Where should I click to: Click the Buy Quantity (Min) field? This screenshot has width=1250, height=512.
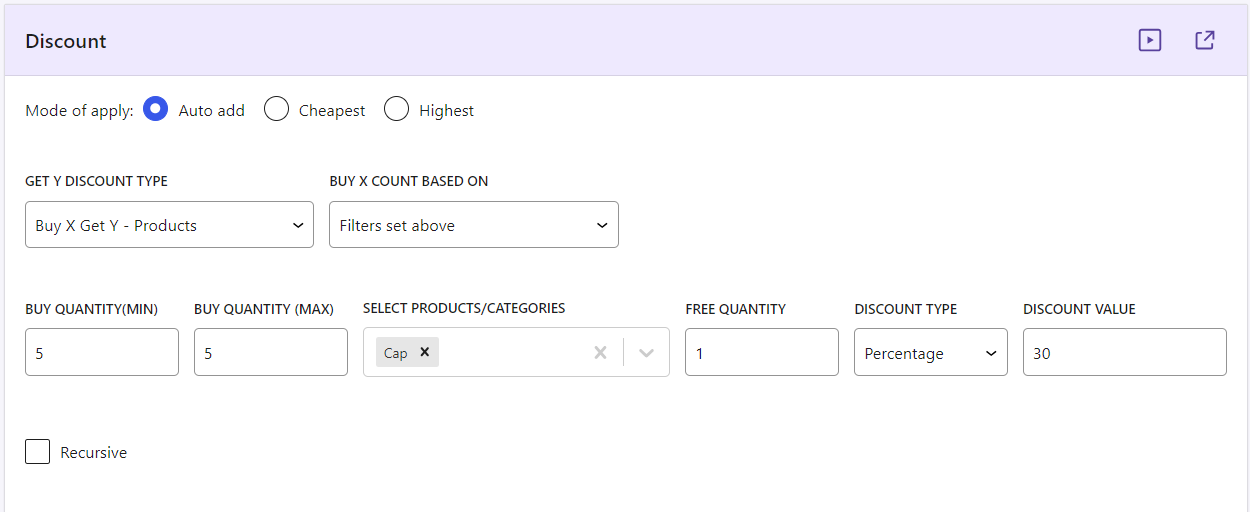click(x=102, y=353)
